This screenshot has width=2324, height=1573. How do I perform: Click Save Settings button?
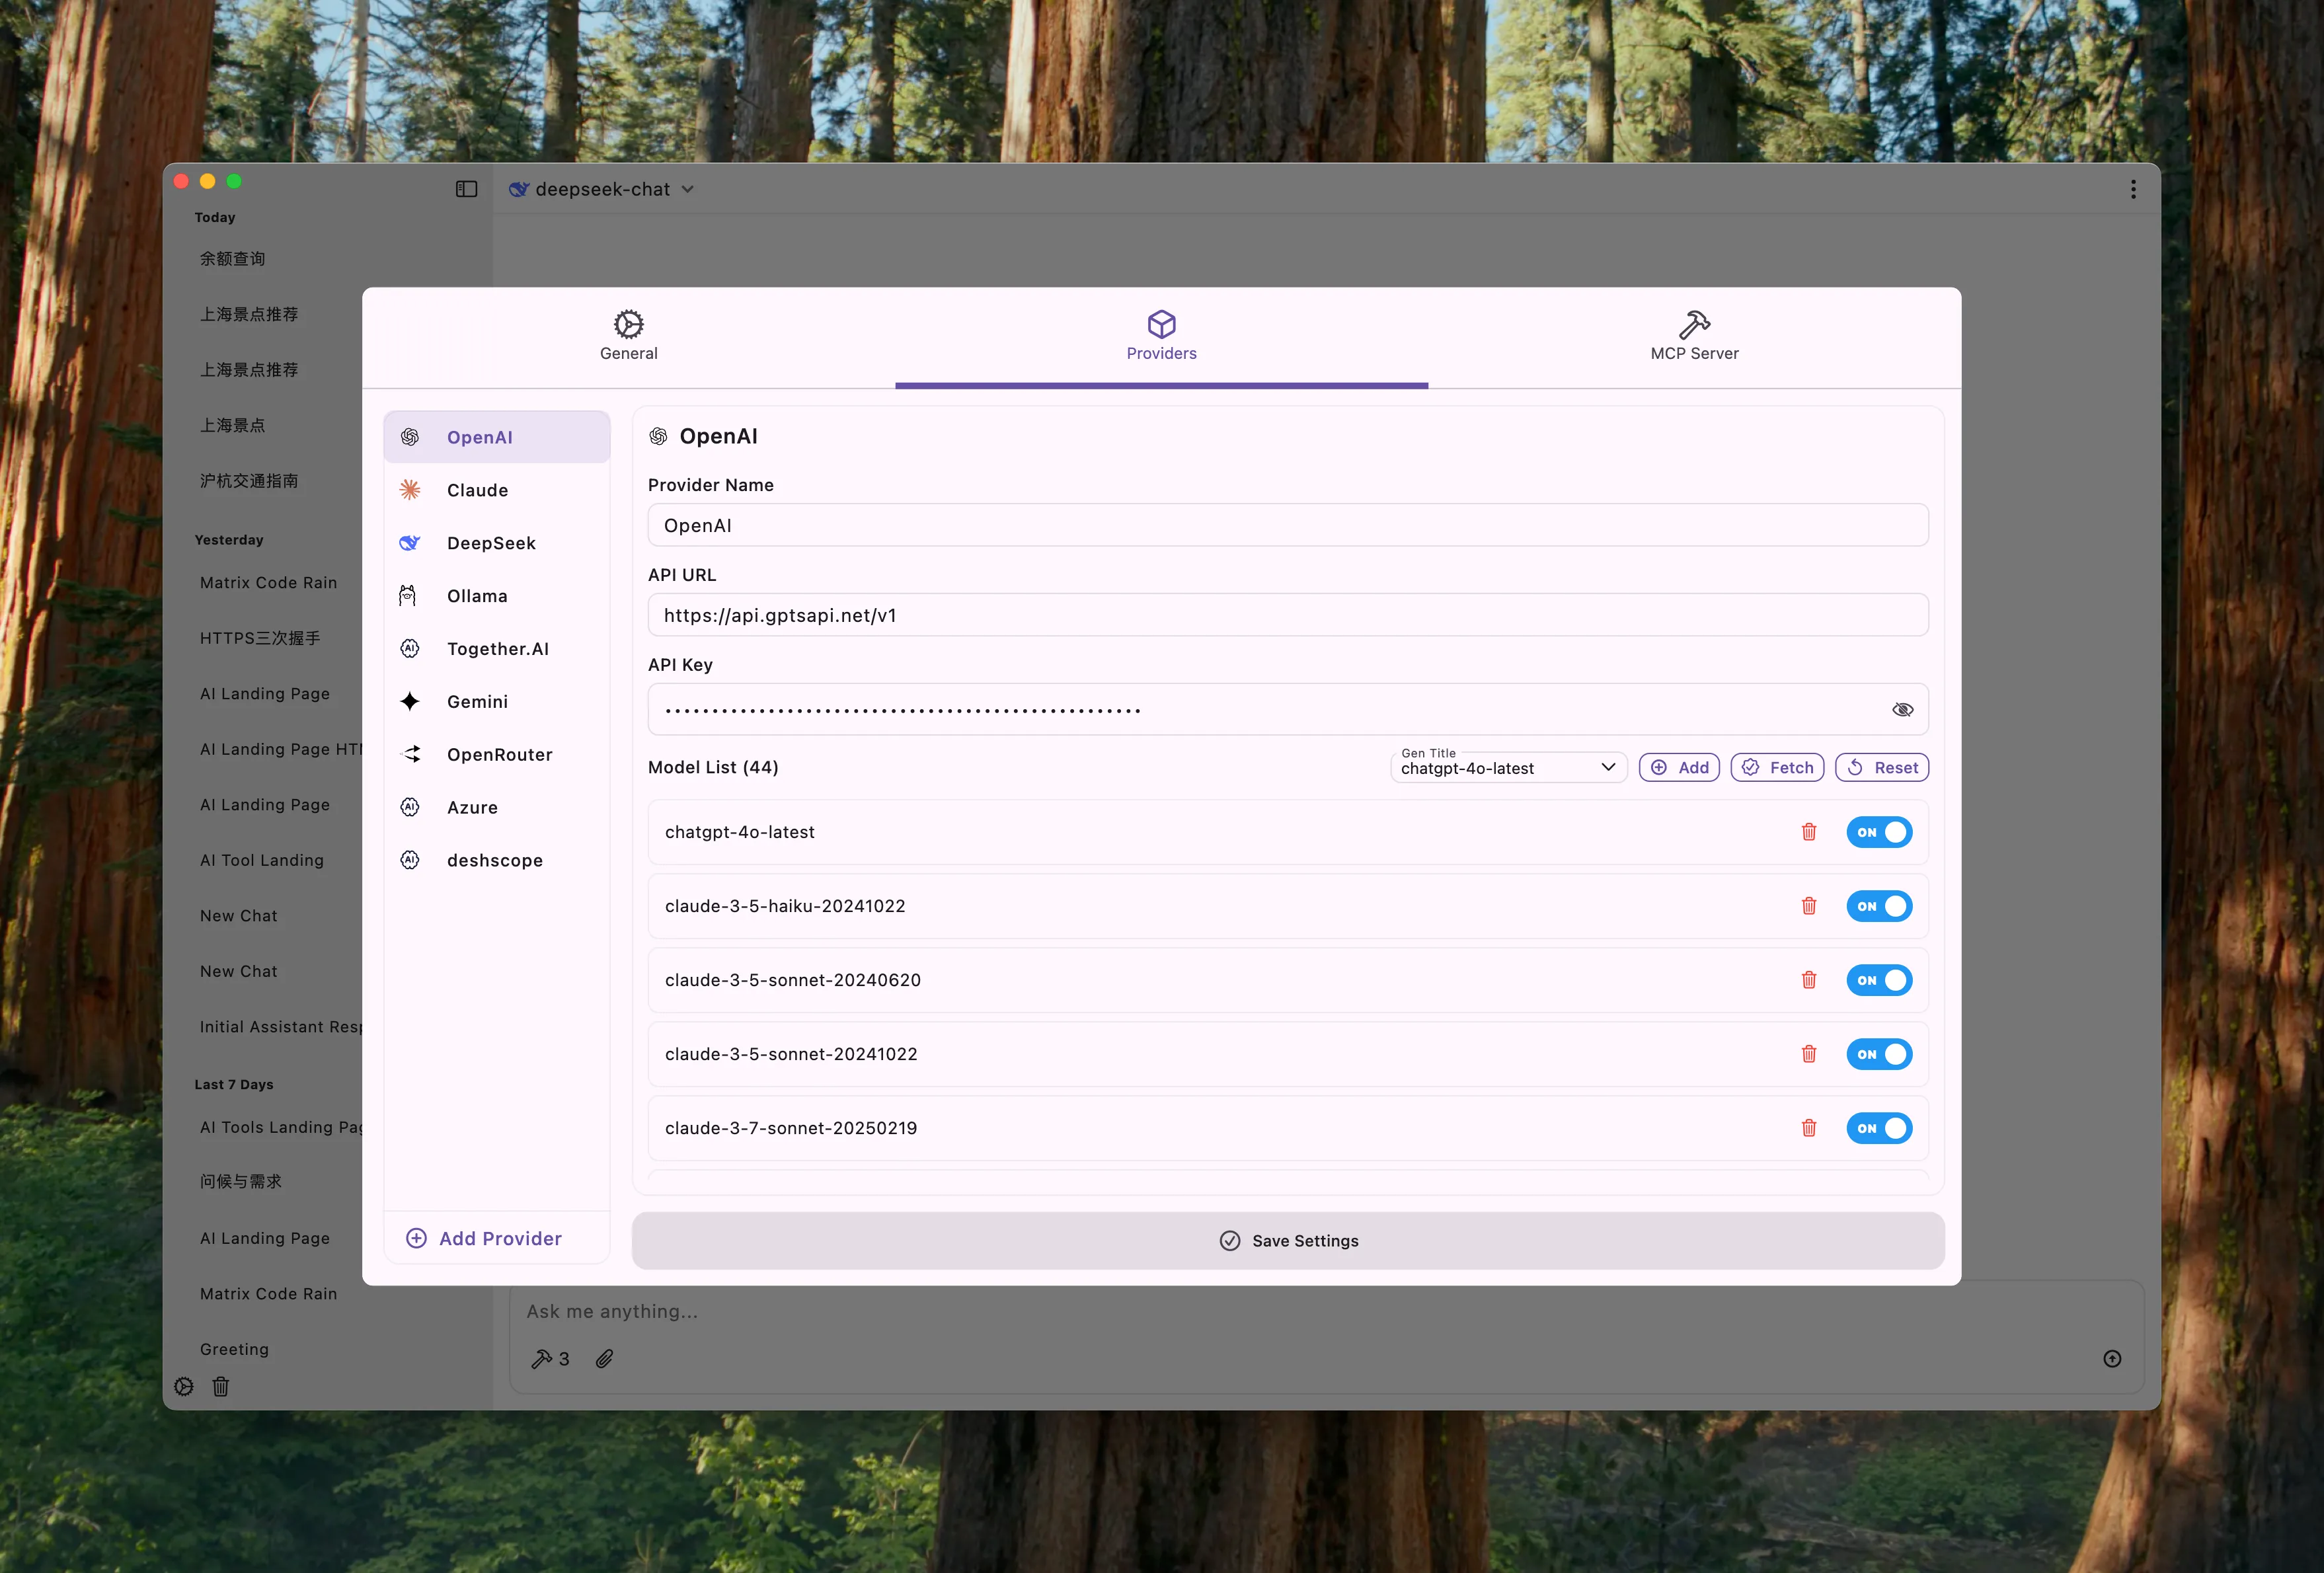[x=1287, y=1240]
